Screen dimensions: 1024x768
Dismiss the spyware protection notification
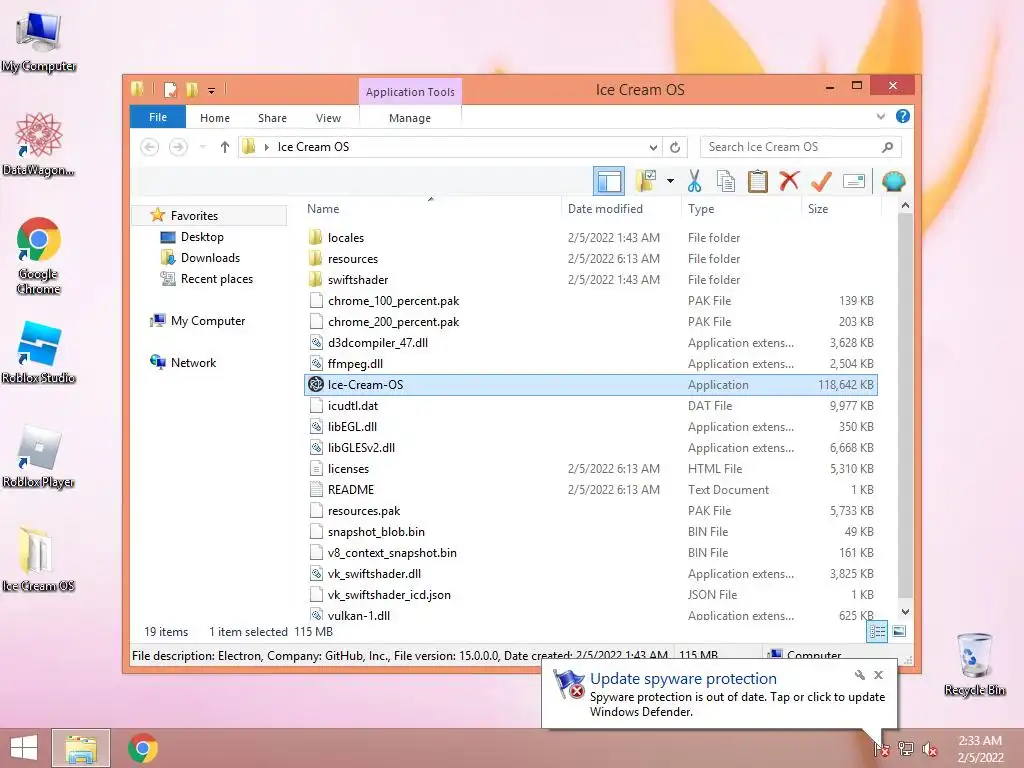point(878,675)
